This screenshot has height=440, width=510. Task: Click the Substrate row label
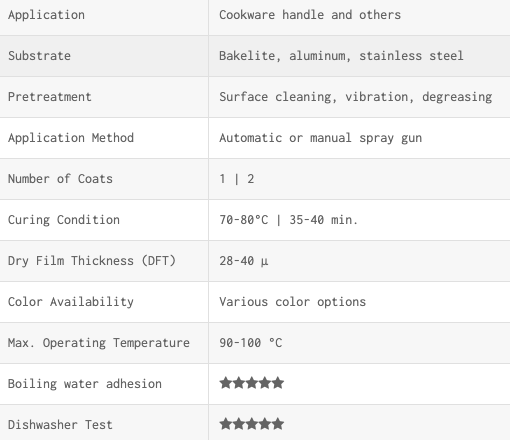[39, 56]
